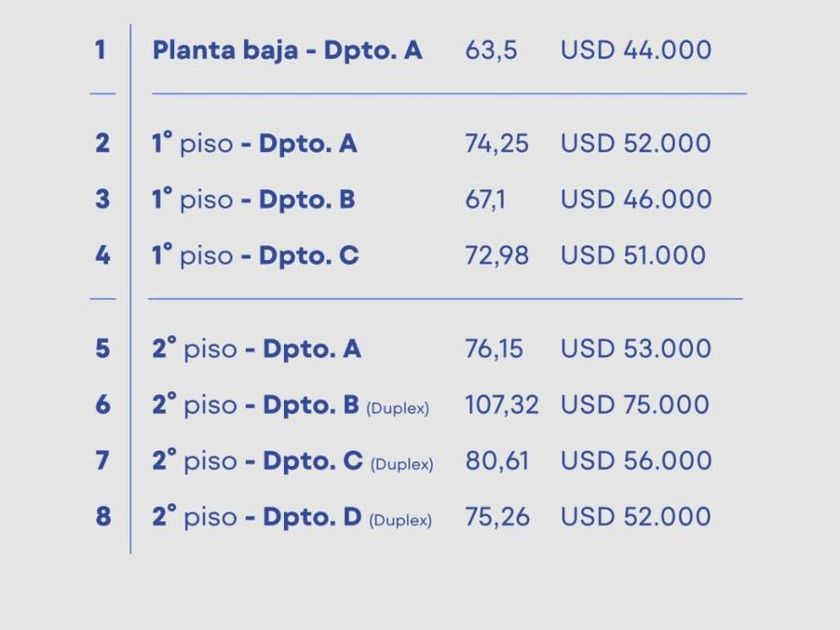Click the USD 46.000 price
Viewport: 840px width, 630px height.
[x=635, y=199]
